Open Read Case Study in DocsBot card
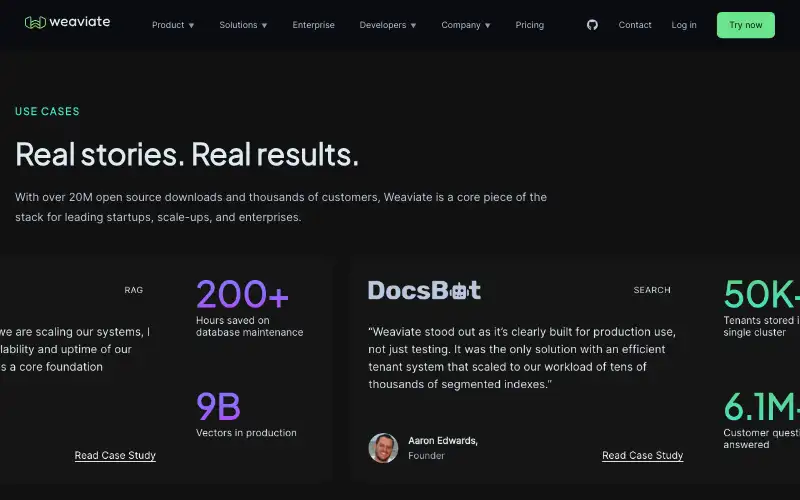 tap(642, 455)
